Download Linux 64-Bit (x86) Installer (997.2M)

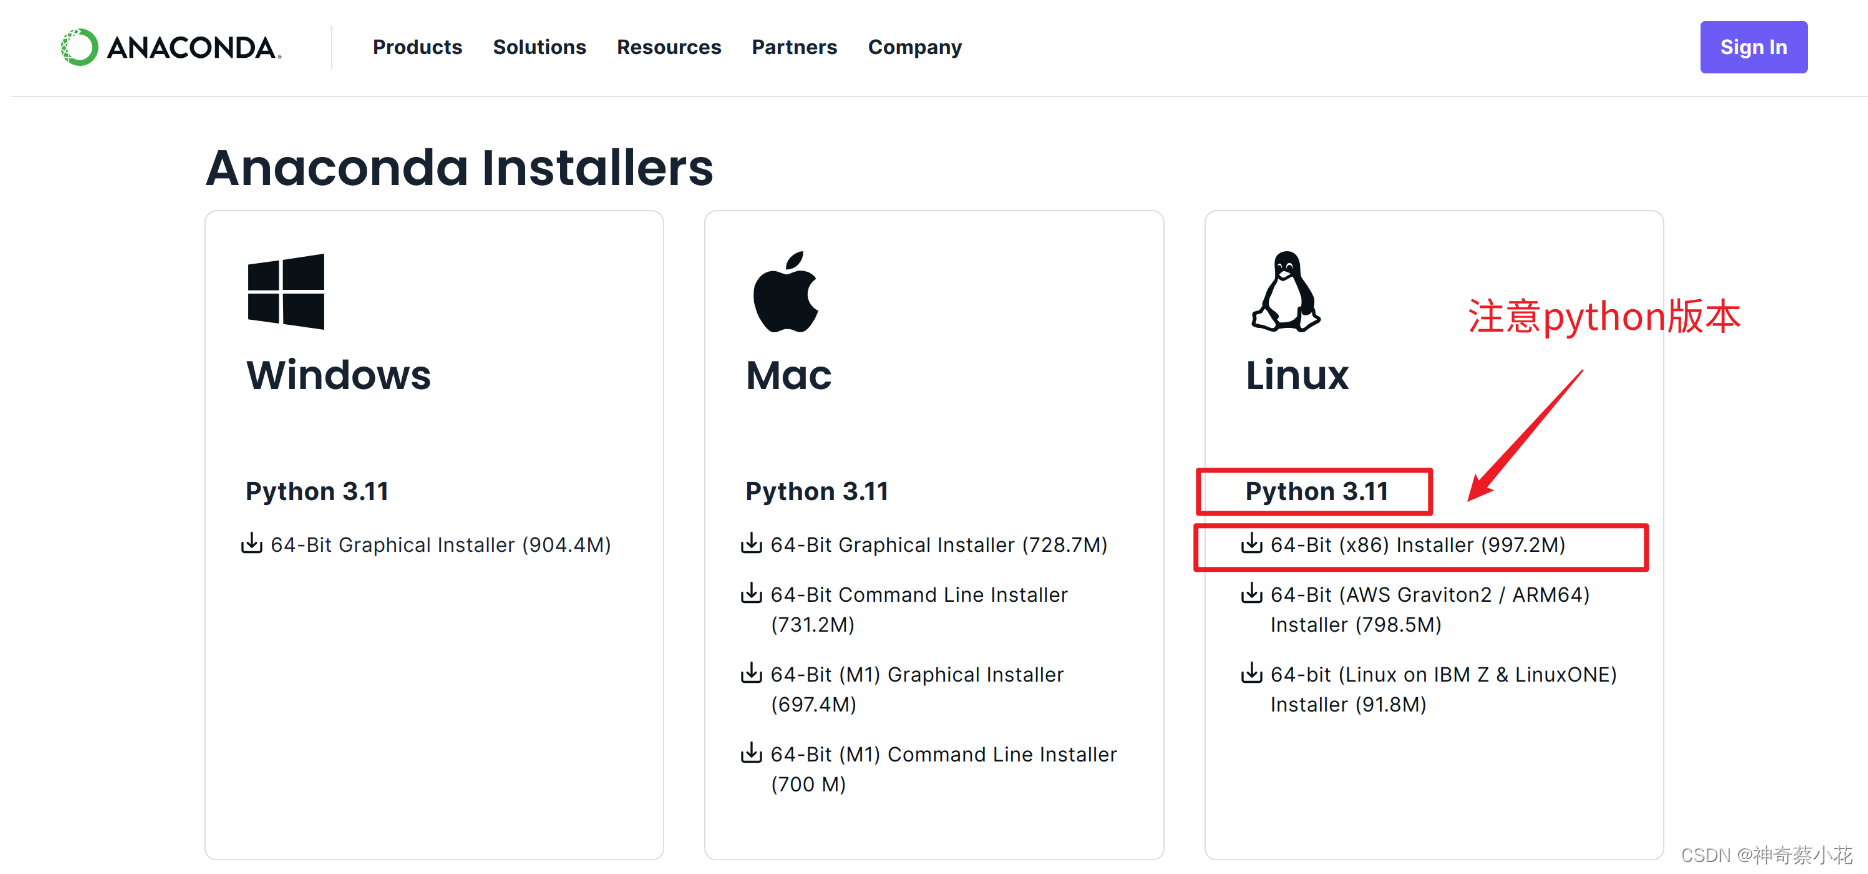(x=1418, y=545)
